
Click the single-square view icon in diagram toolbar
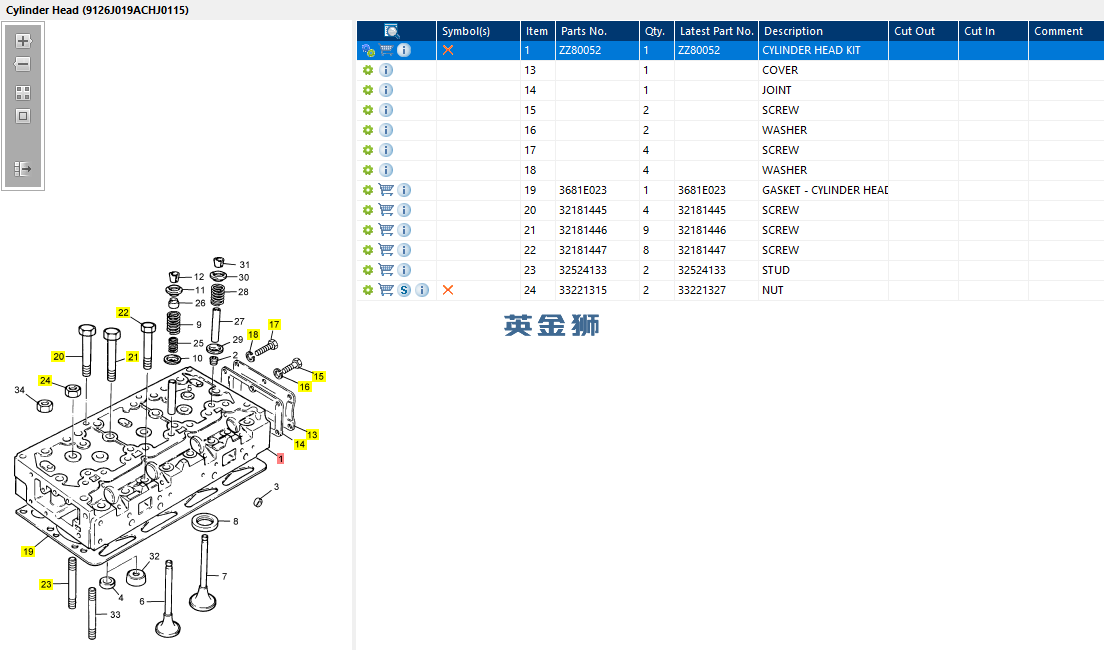point(23,116)
